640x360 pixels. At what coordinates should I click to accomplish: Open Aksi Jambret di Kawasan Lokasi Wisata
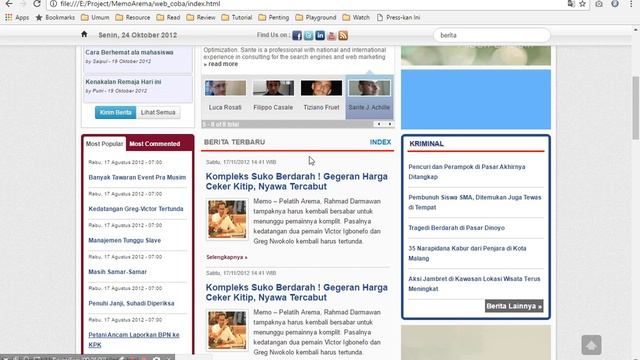point(474,284)
